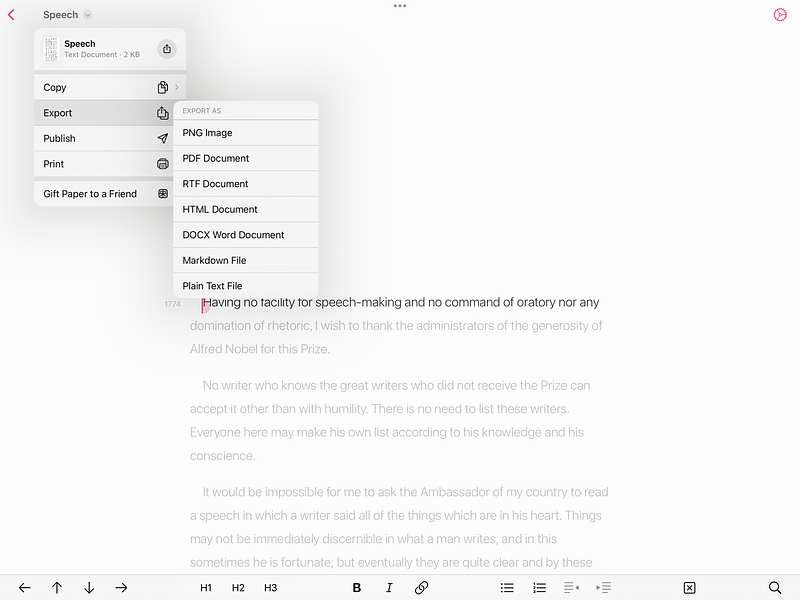Move cursor left with the arrow key
The image size is (800, 600).
(24, 588)
